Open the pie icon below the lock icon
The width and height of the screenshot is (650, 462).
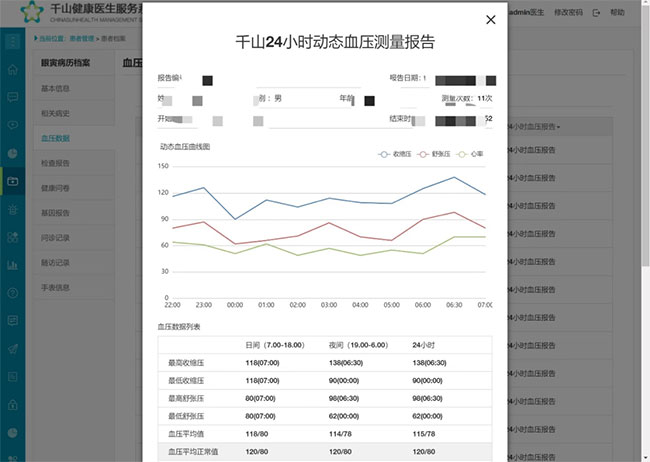point(12,433)
